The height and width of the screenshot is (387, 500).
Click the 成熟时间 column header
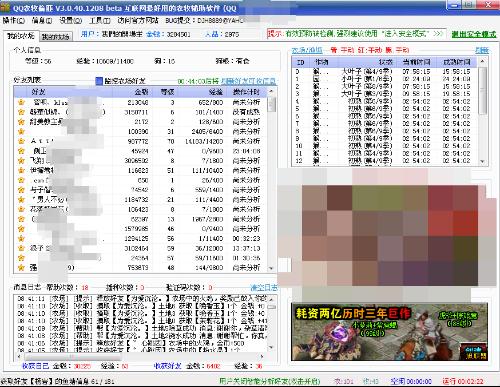[457, 62]
